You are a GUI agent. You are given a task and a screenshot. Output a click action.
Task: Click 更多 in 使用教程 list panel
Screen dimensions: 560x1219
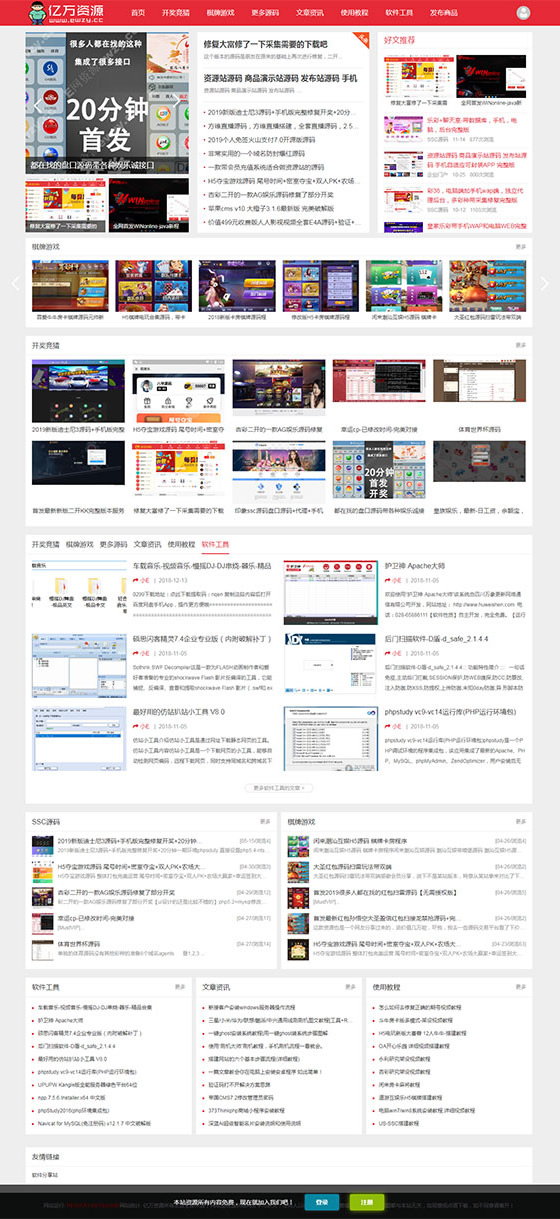(521, 986)
